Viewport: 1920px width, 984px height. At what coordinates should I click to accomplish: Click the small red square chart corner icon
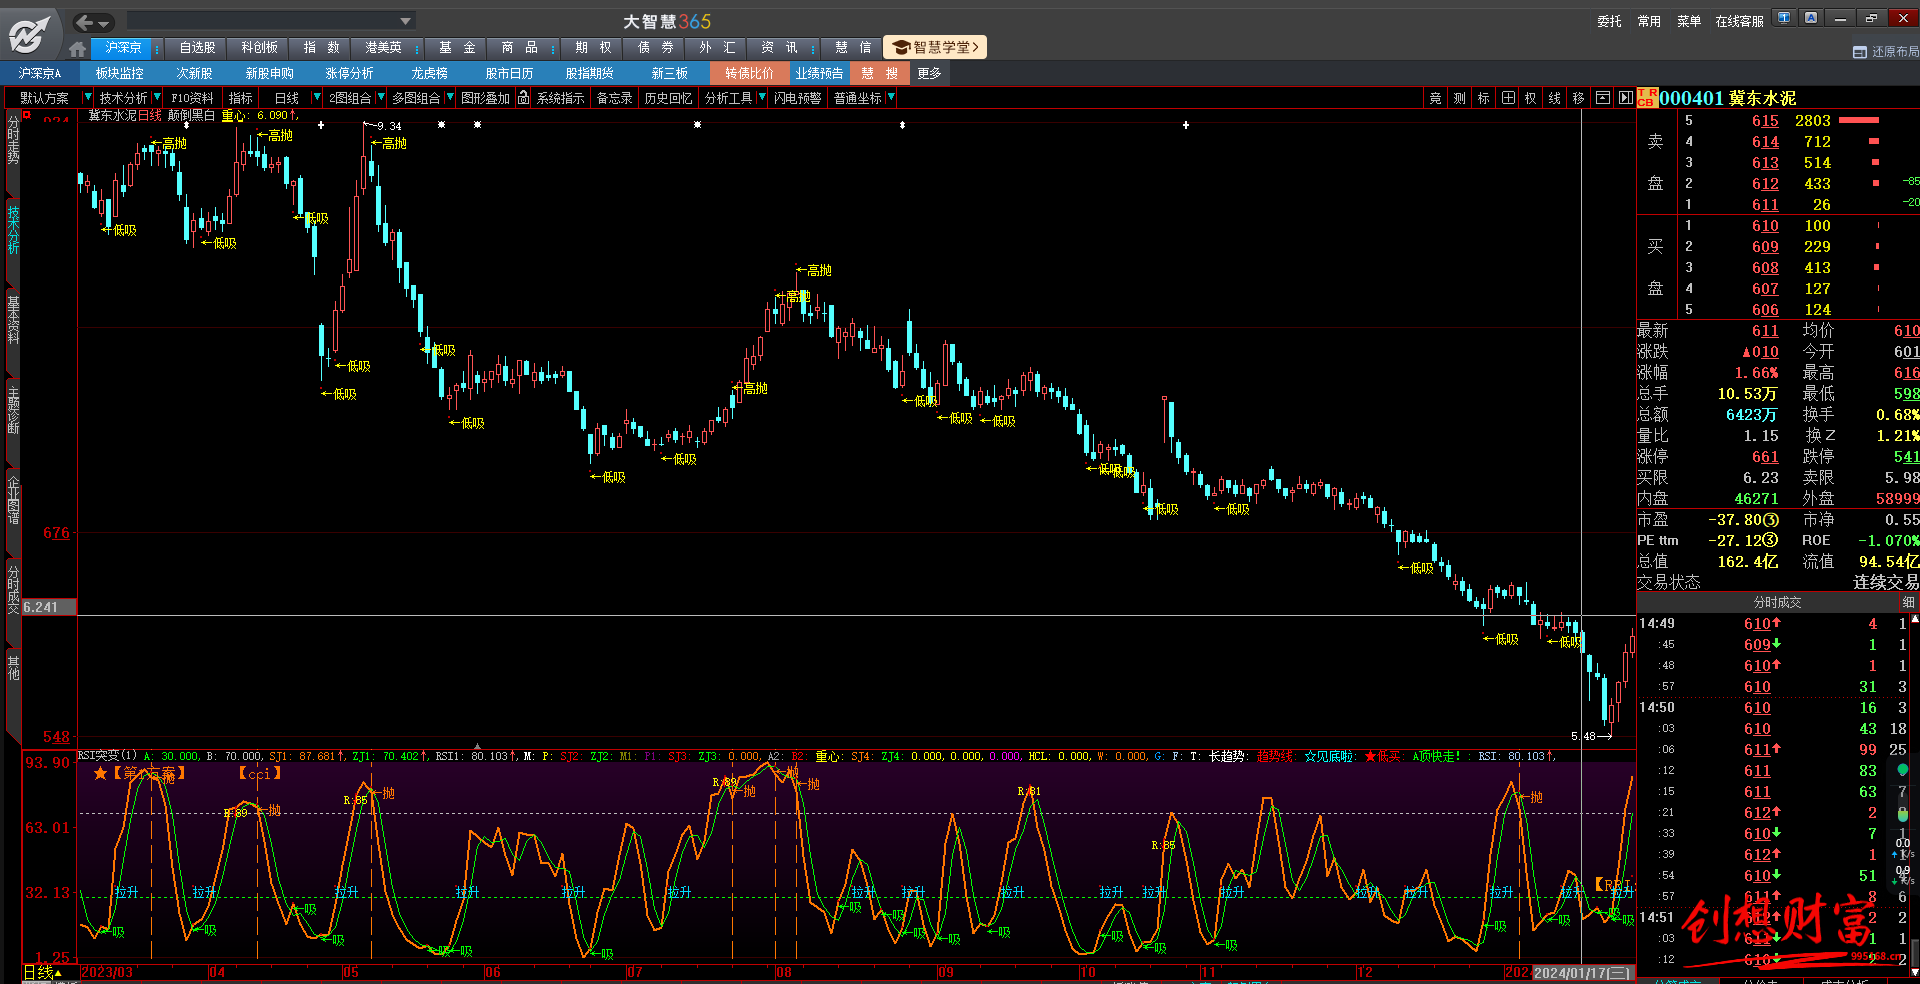28,116
